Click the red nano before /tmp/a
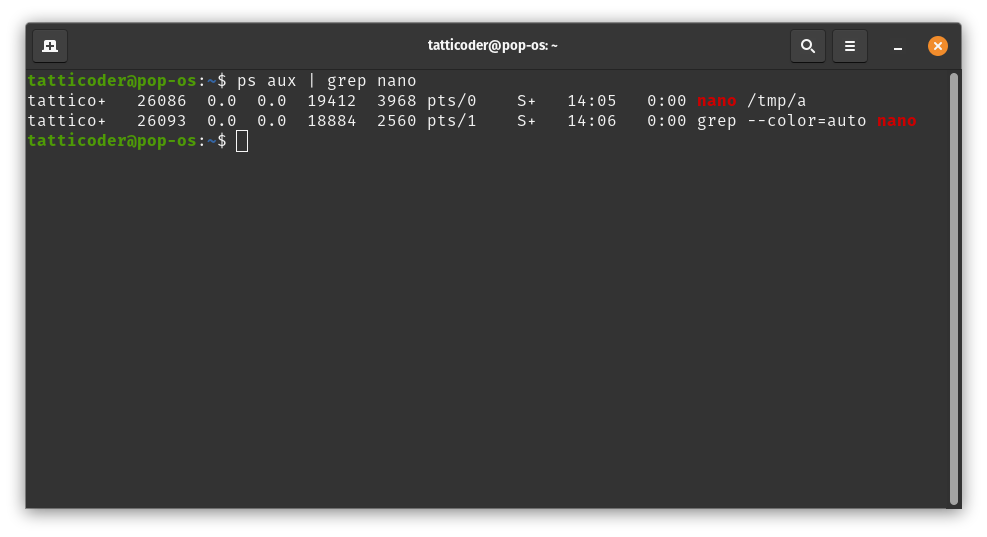 (716, 101)
